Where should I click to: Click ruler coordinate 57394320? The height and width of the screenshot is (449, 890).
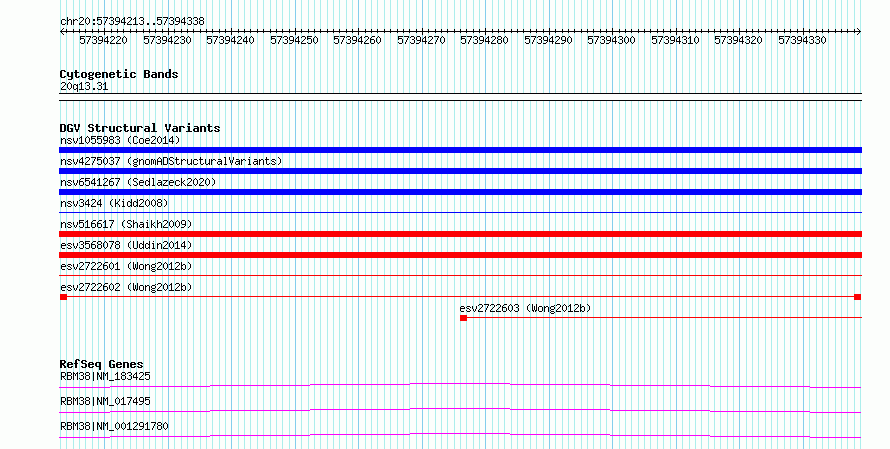point(738,40)
